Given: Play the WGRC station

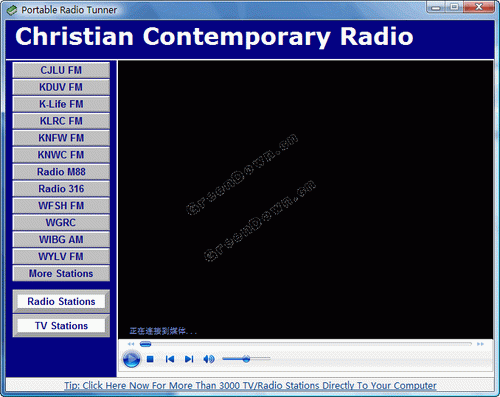Looking at the screenshot, I should pos(61,223).
